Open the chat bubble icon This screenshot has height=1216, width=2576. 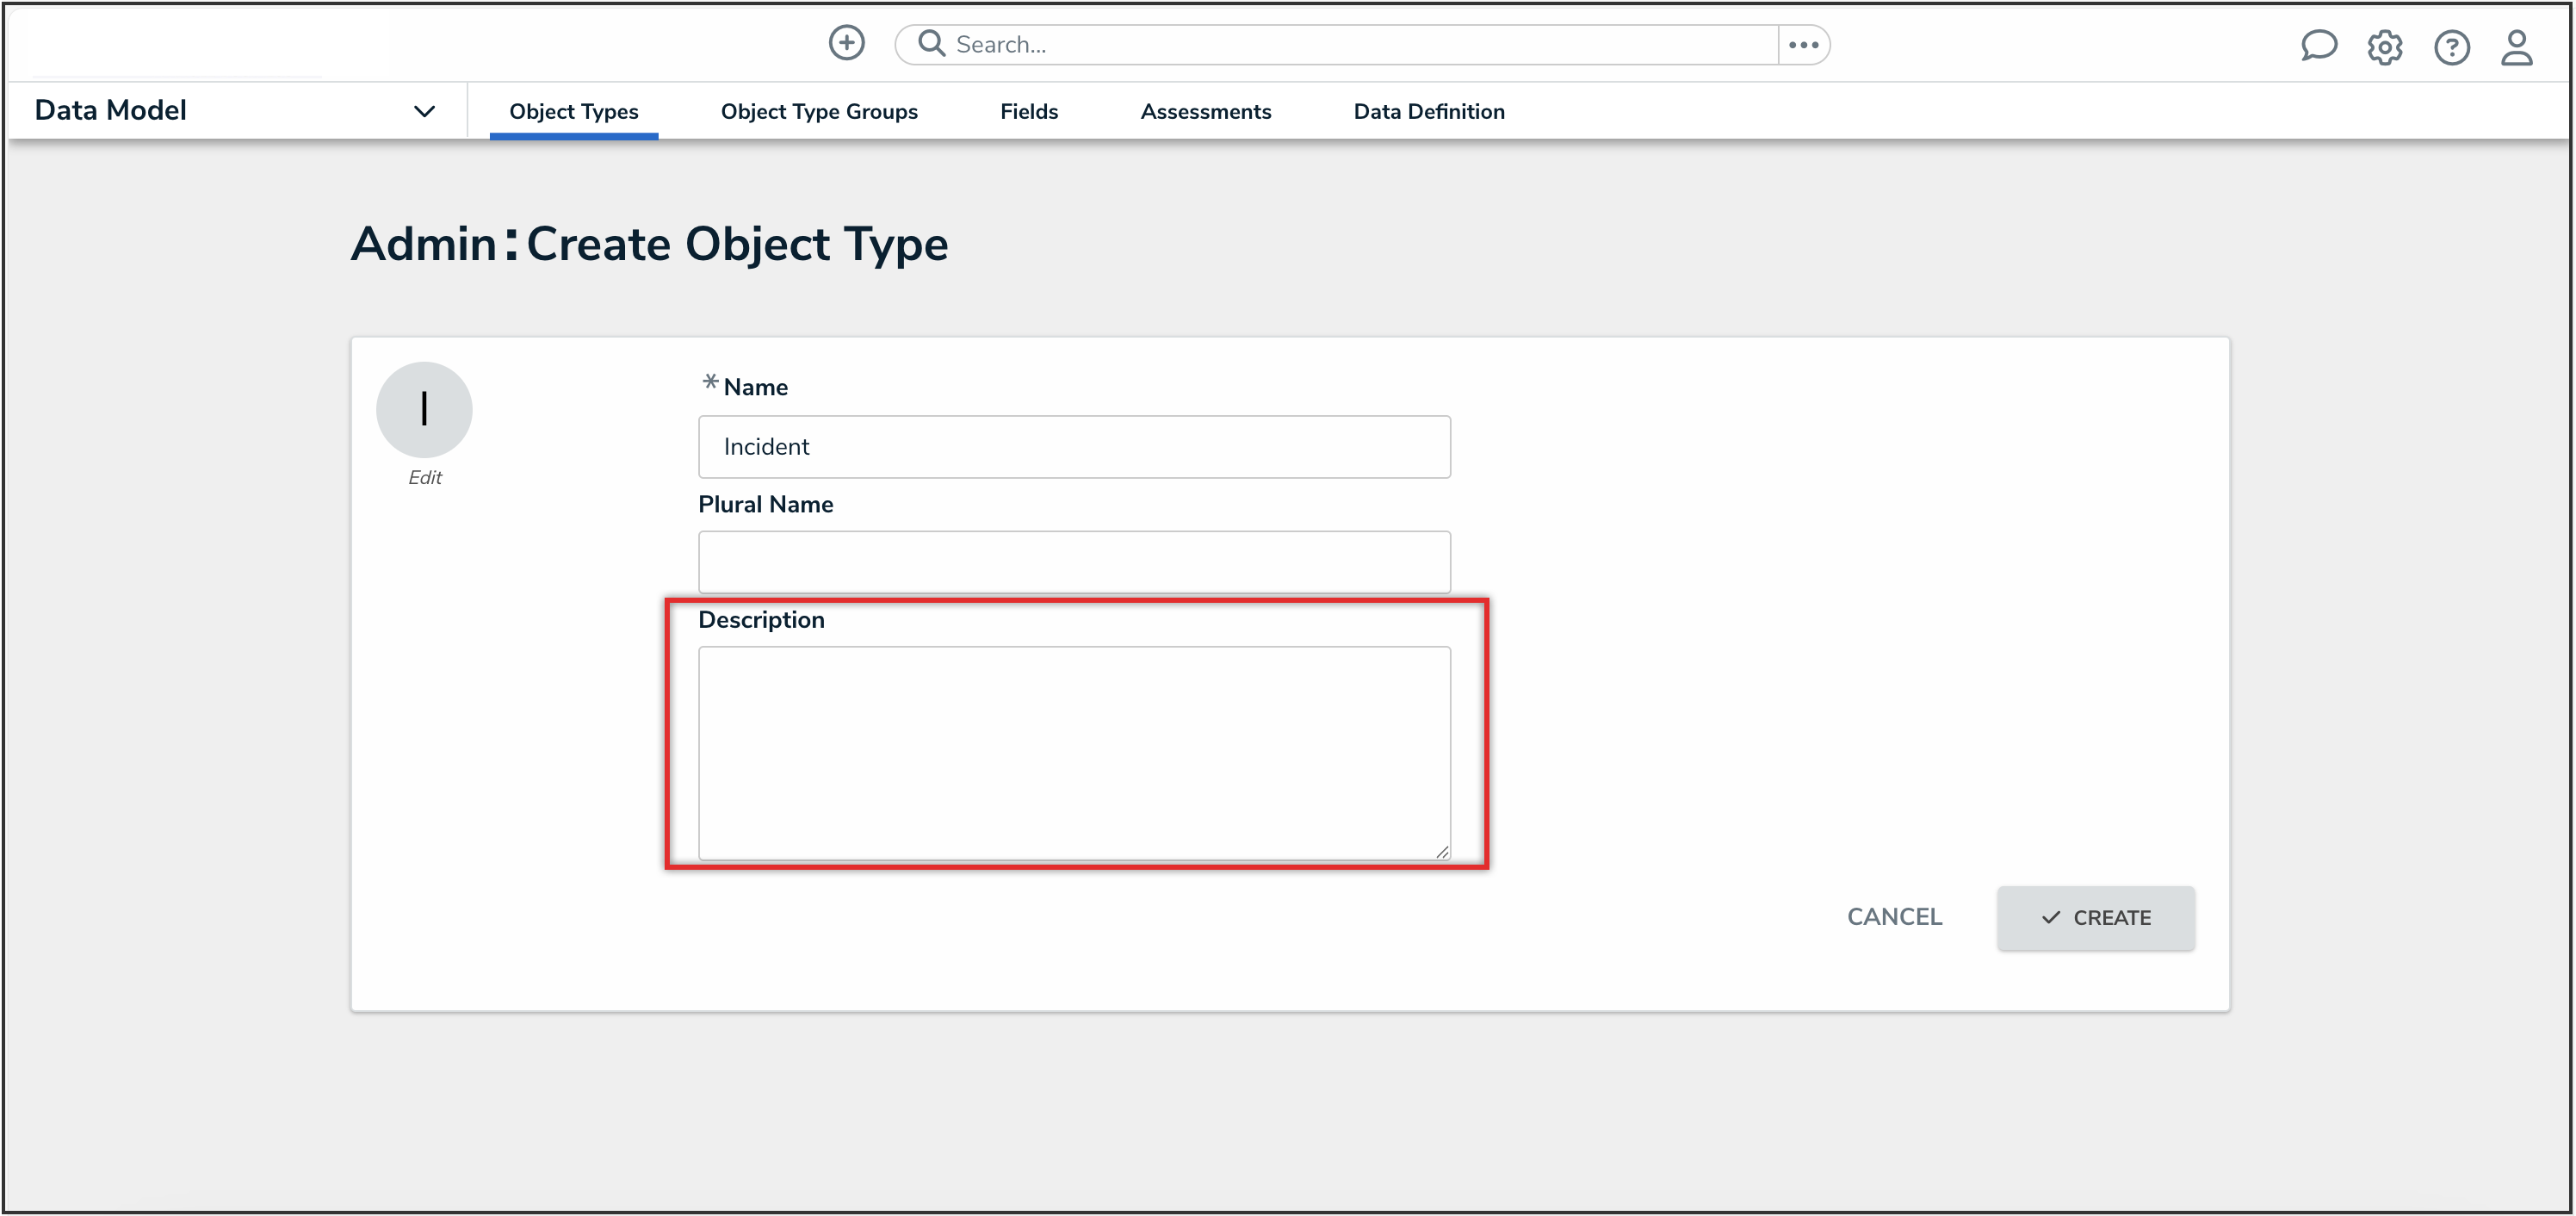pyautogui.click(x=2317, y=46)
